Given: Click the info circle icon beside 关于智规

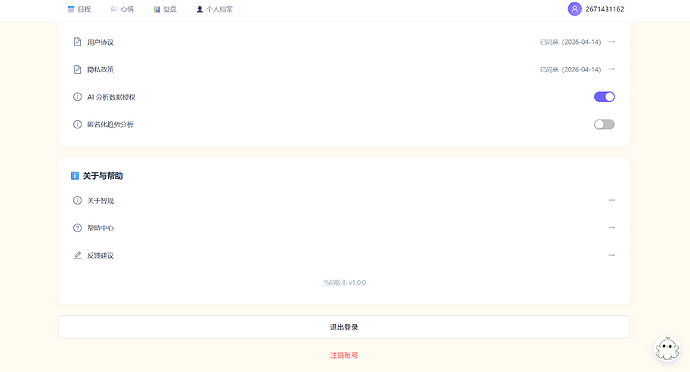Looking at the screenshot, I should point(77,200).
